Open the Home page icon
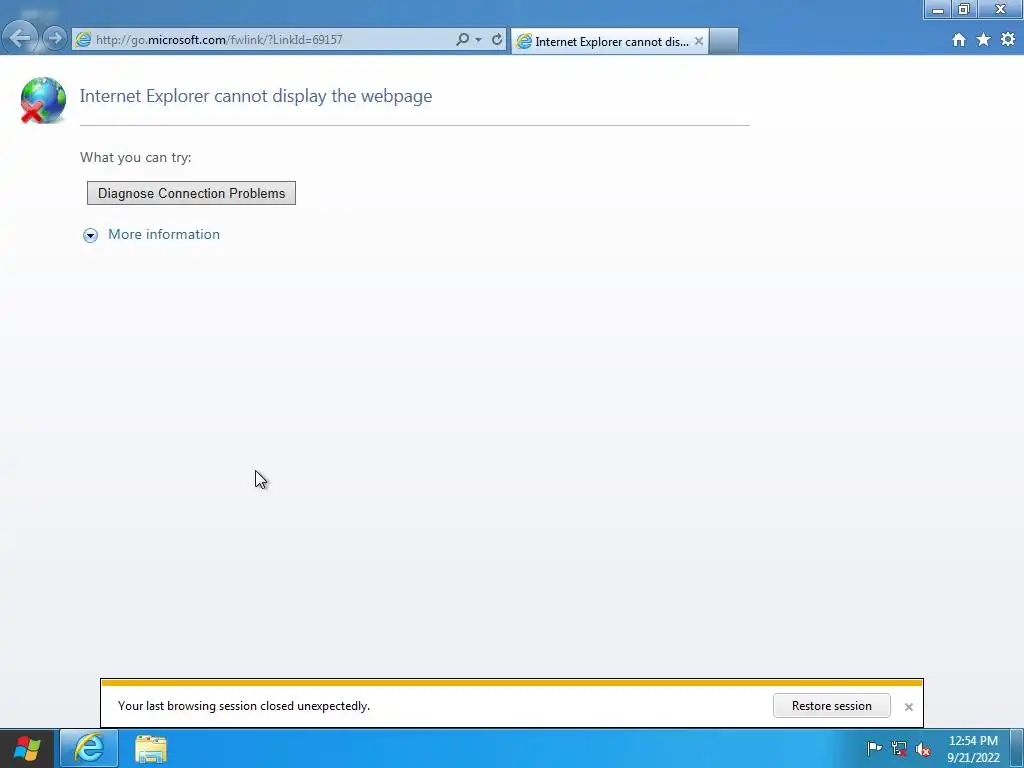This screenshot has width=1024, height=768. [x=959, y=40]
